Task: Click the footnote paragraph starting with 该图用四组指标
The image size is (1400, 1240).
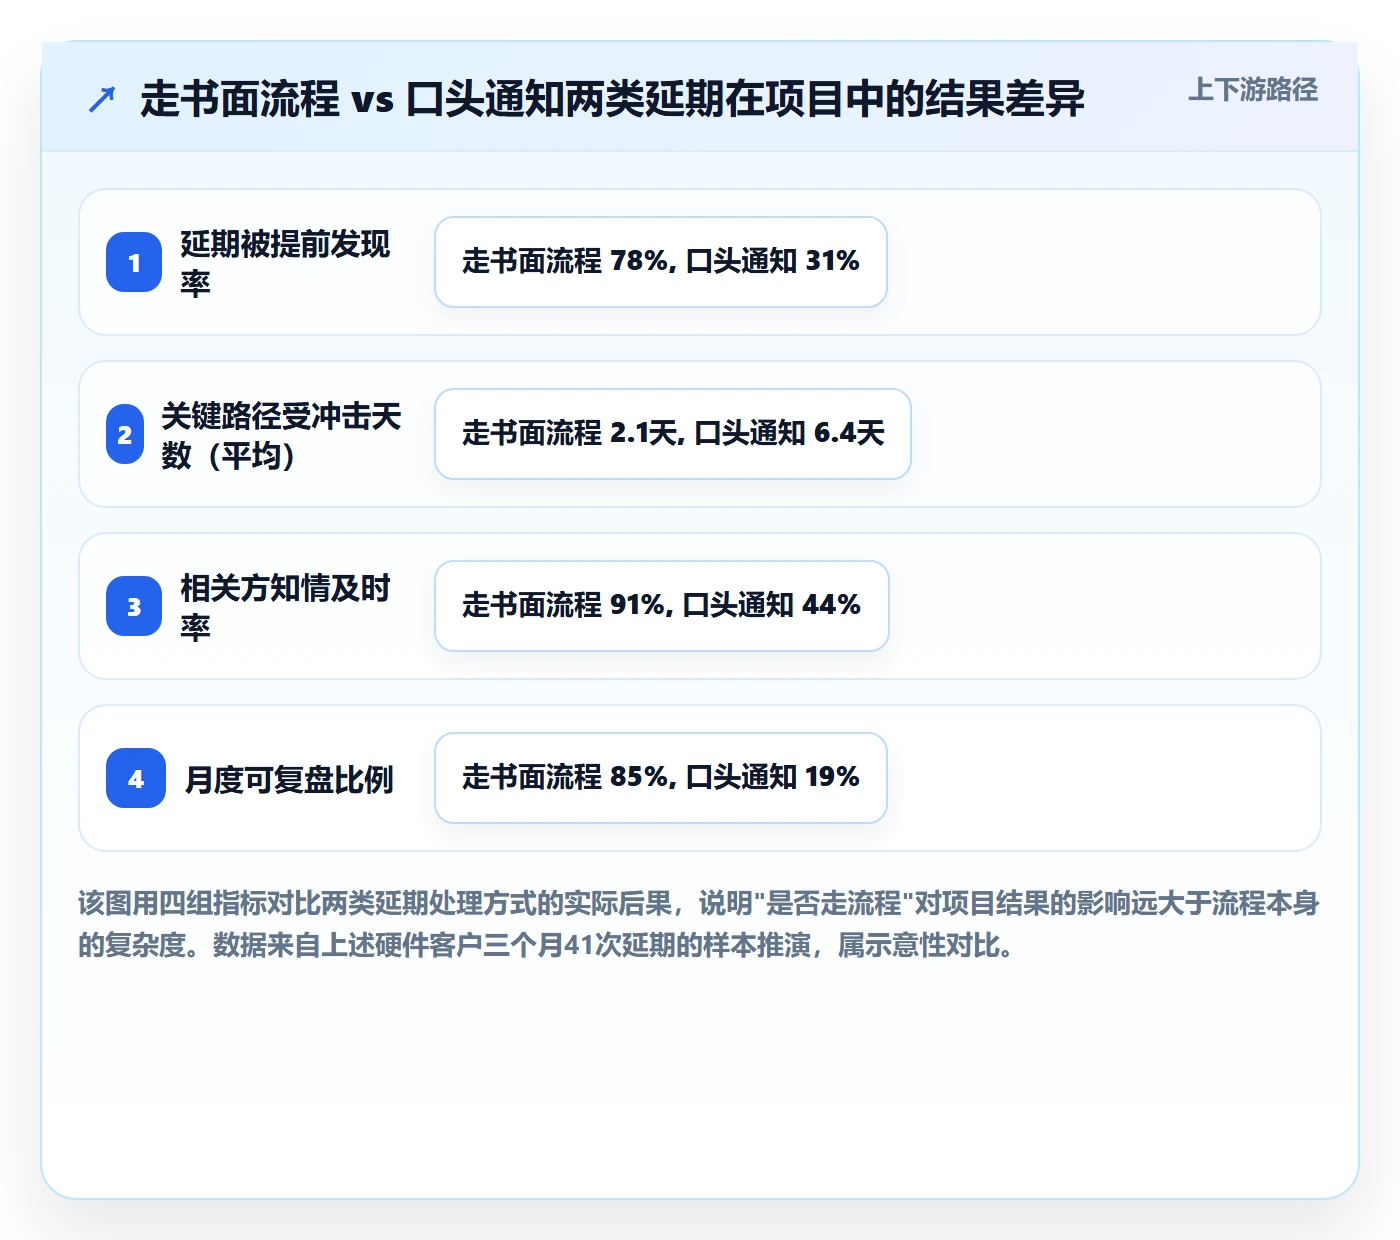Action: coord(699,924)
